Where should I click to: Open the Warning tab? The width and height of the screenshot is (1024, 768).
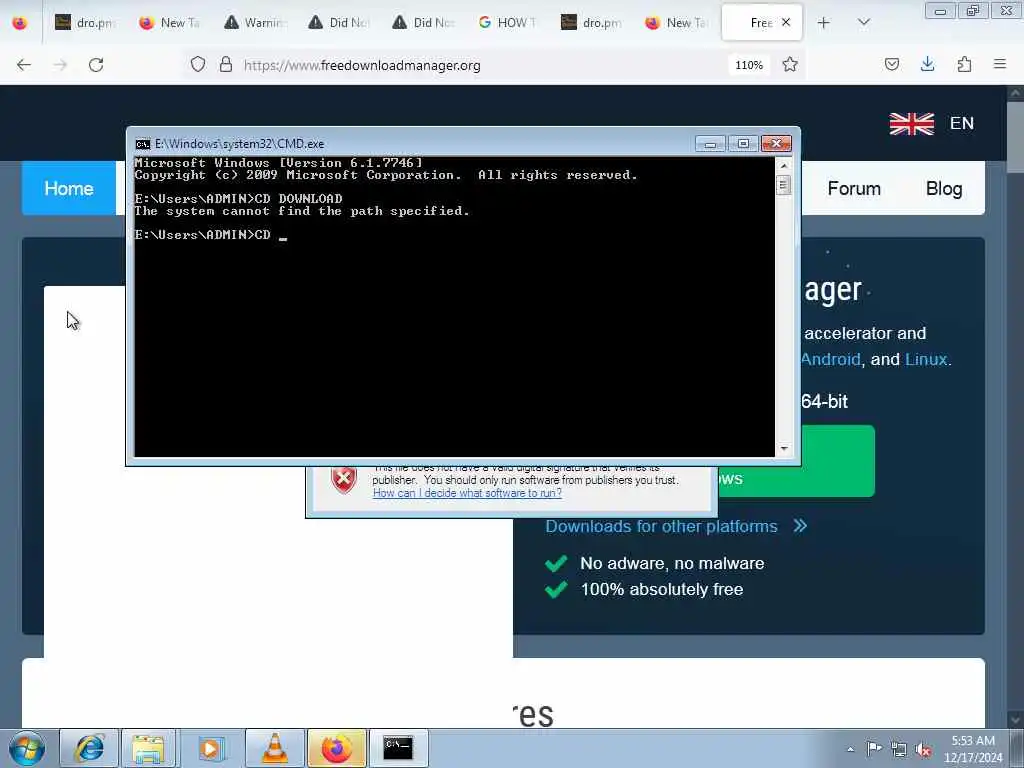pos(255,23)
